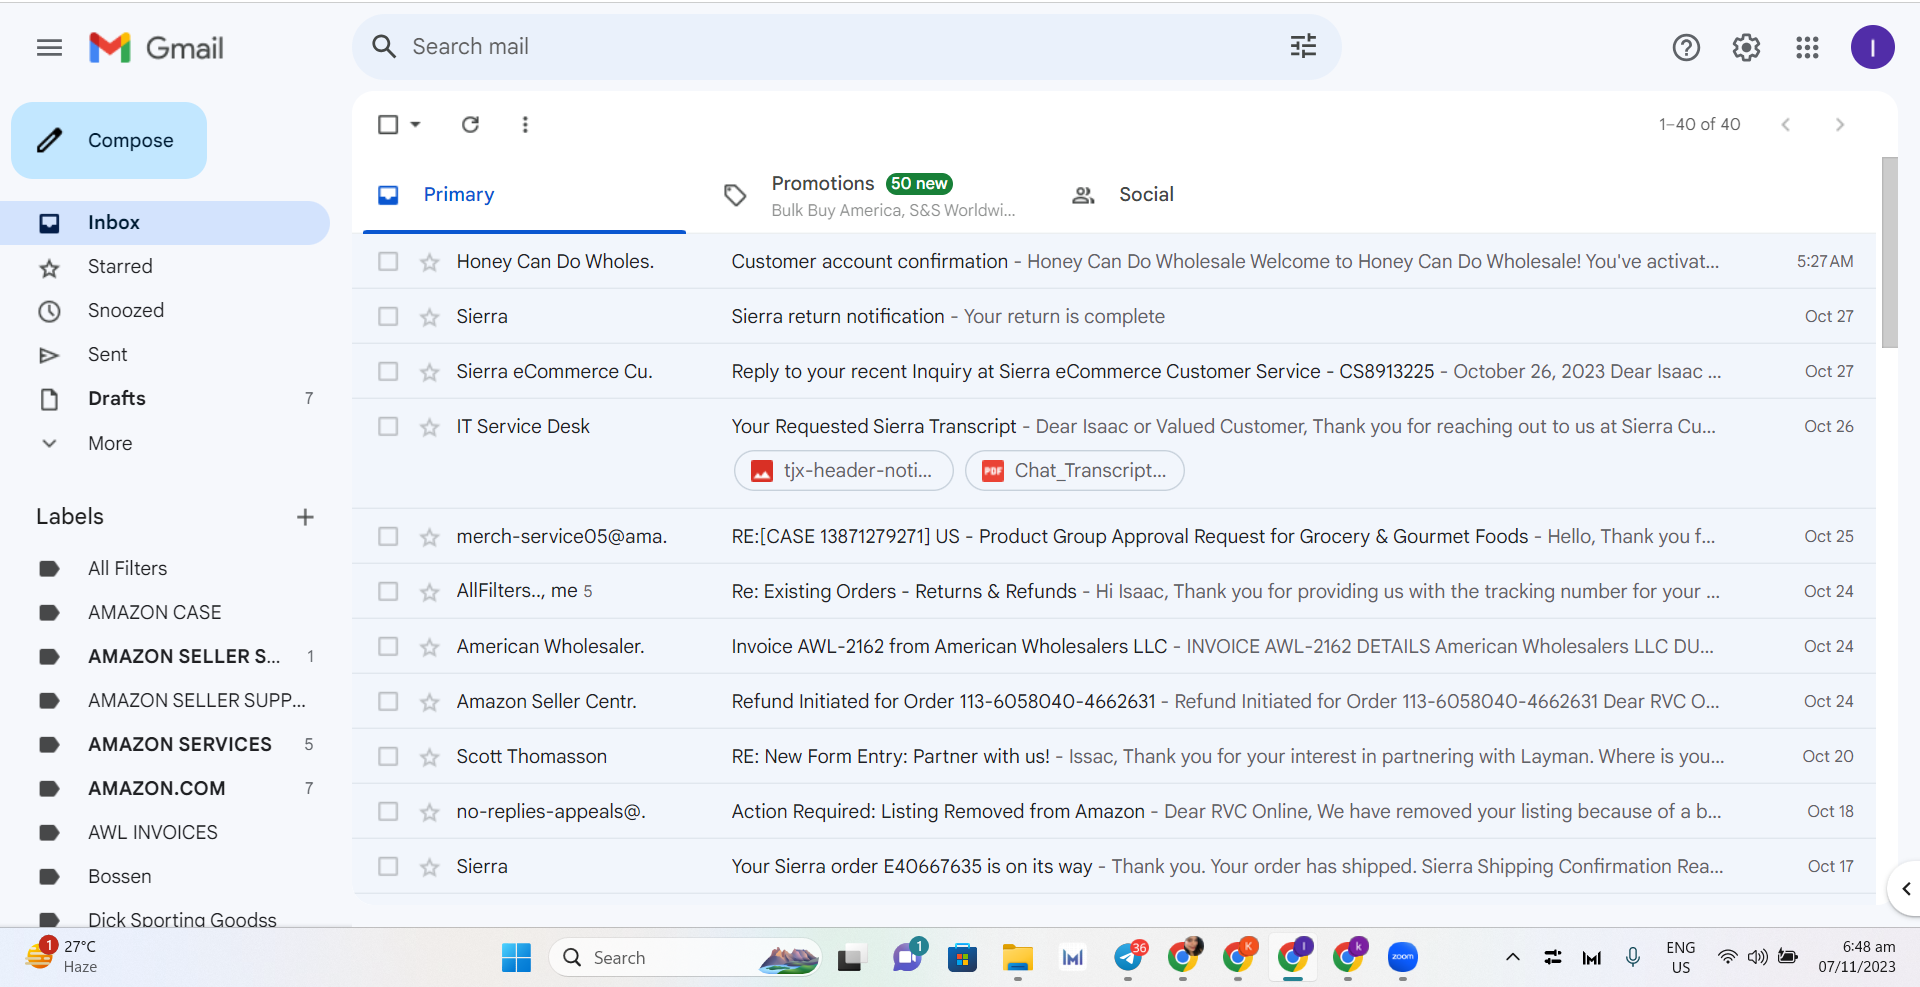Open Zoom from the taskbar

1403,958
